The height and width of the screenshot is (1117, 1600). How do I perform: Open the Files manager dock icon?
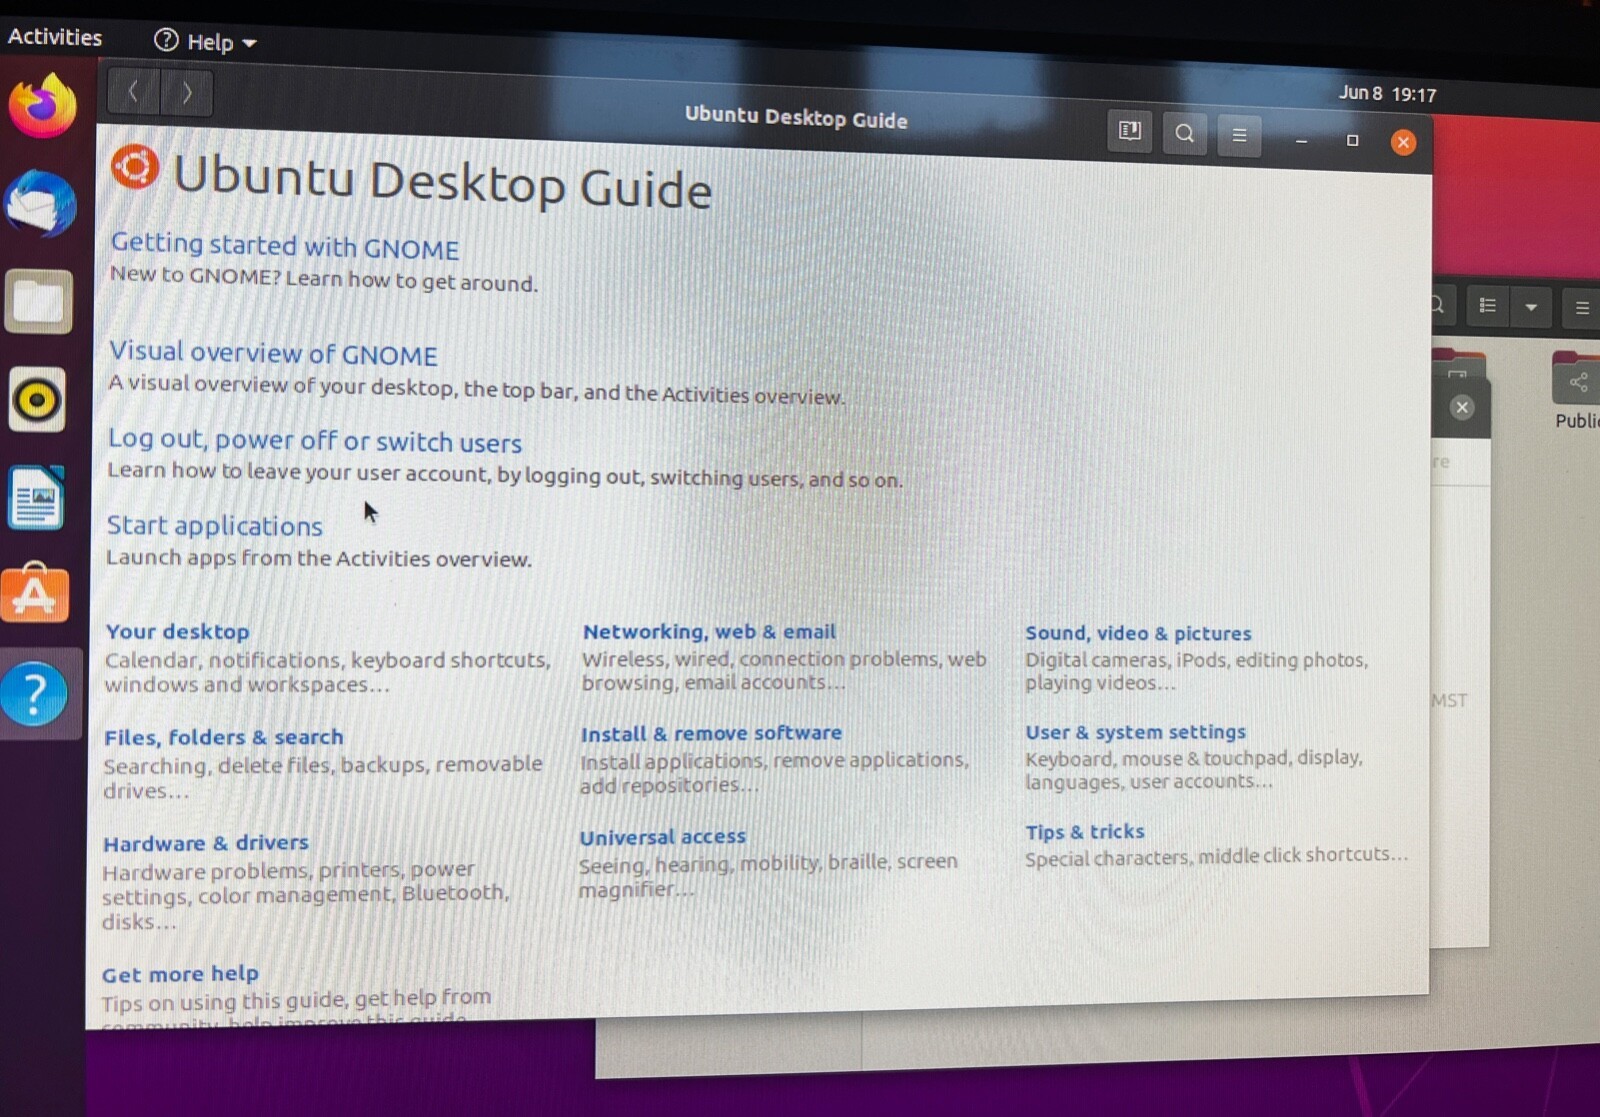(x=38, y=302)
